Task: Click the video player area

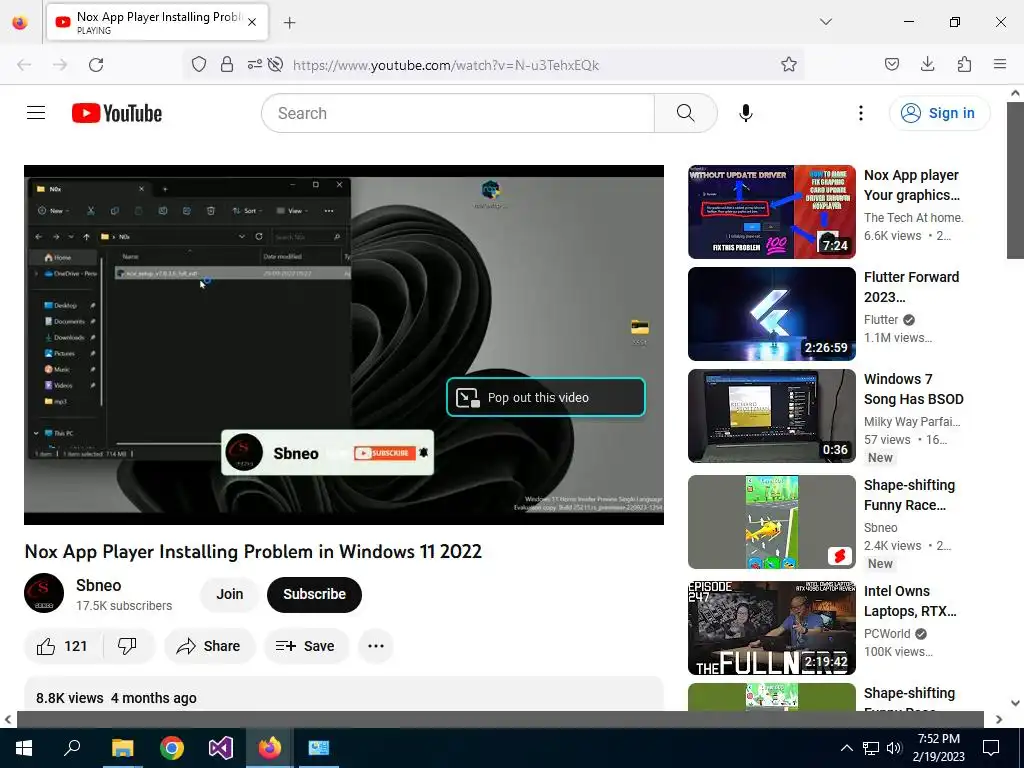Action: pos(344,345)
